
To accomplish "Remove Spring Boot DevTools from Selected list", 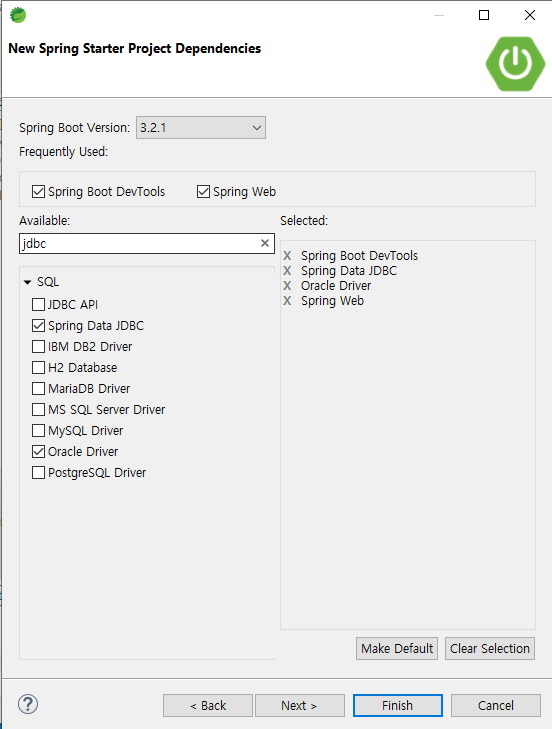I will pyautogui.click(x=287, y=256).
